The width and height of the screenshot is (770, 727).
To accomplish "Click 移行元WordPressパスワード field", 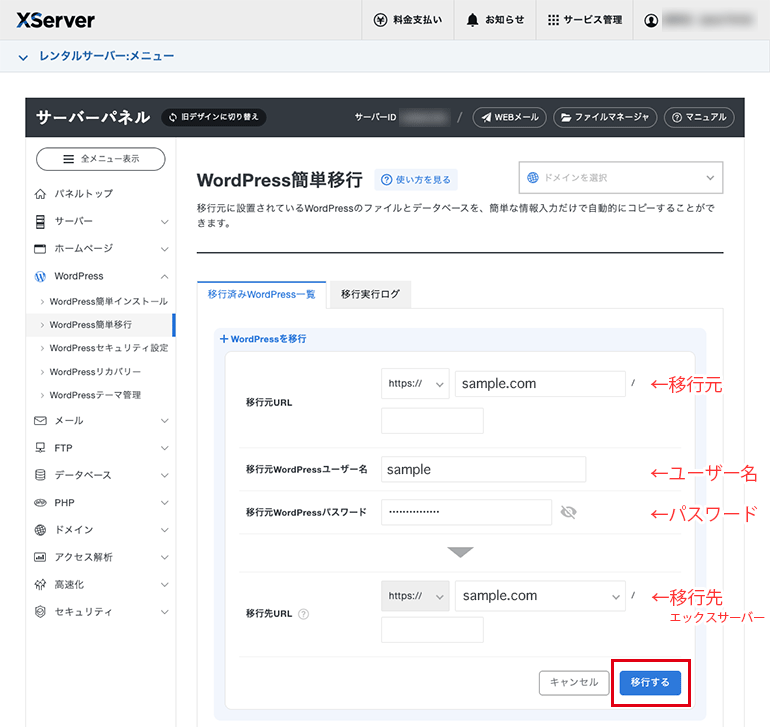I will click(466, 512).
